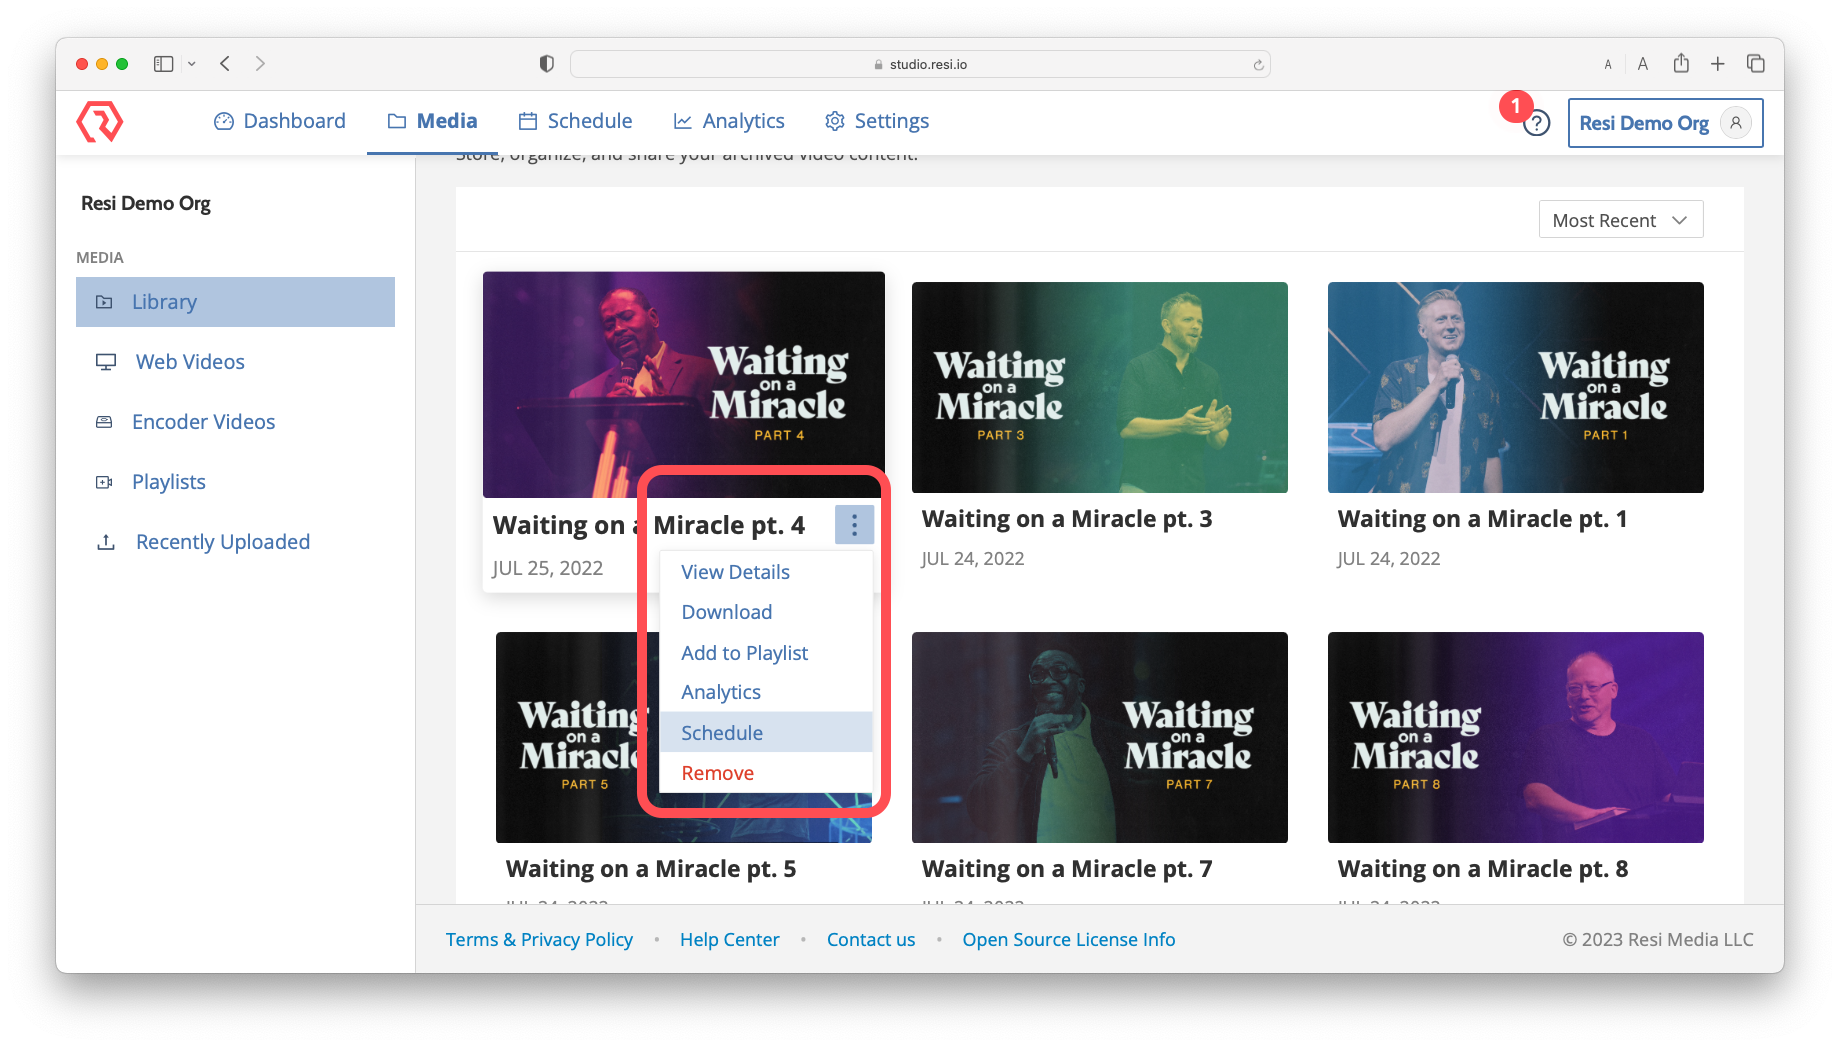Choose Download from context menu
1840x1047 pixels.
766,612
